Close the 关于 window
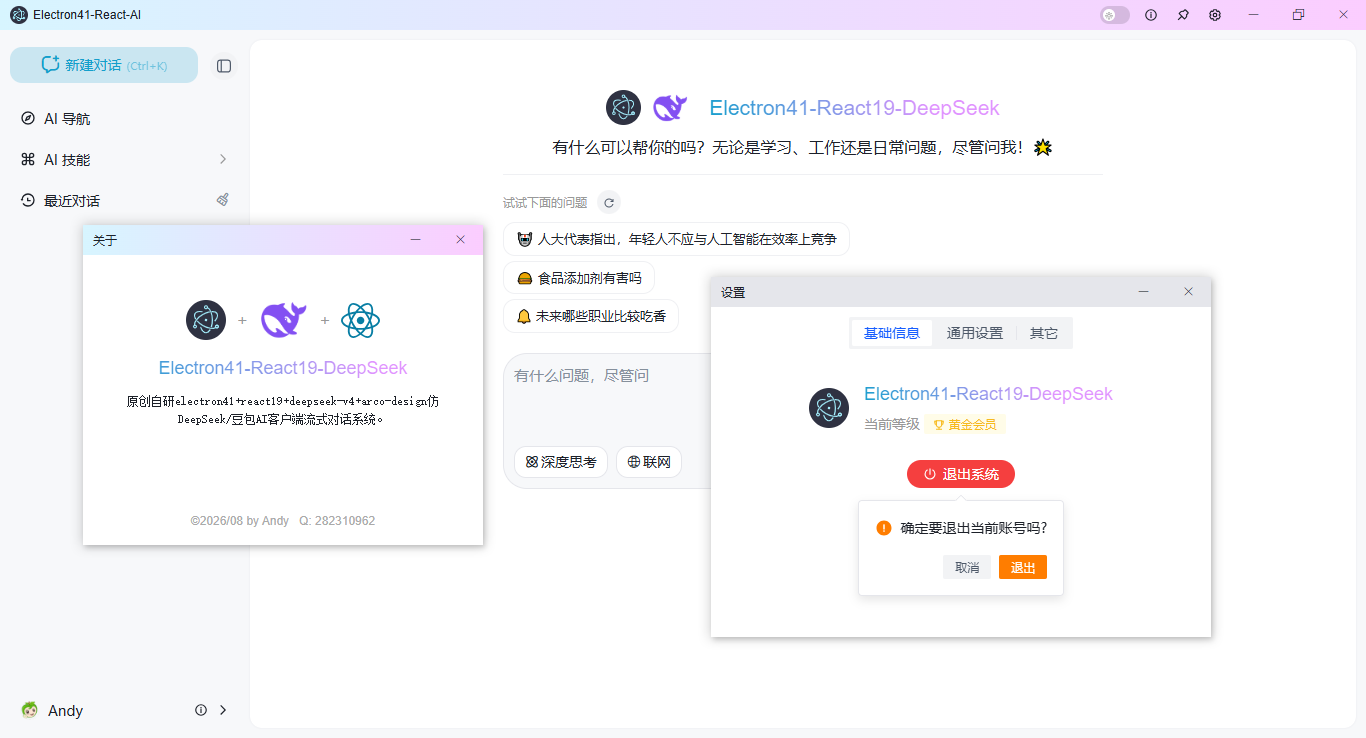This screenshot has width=1366, height=738. [460, 240]
